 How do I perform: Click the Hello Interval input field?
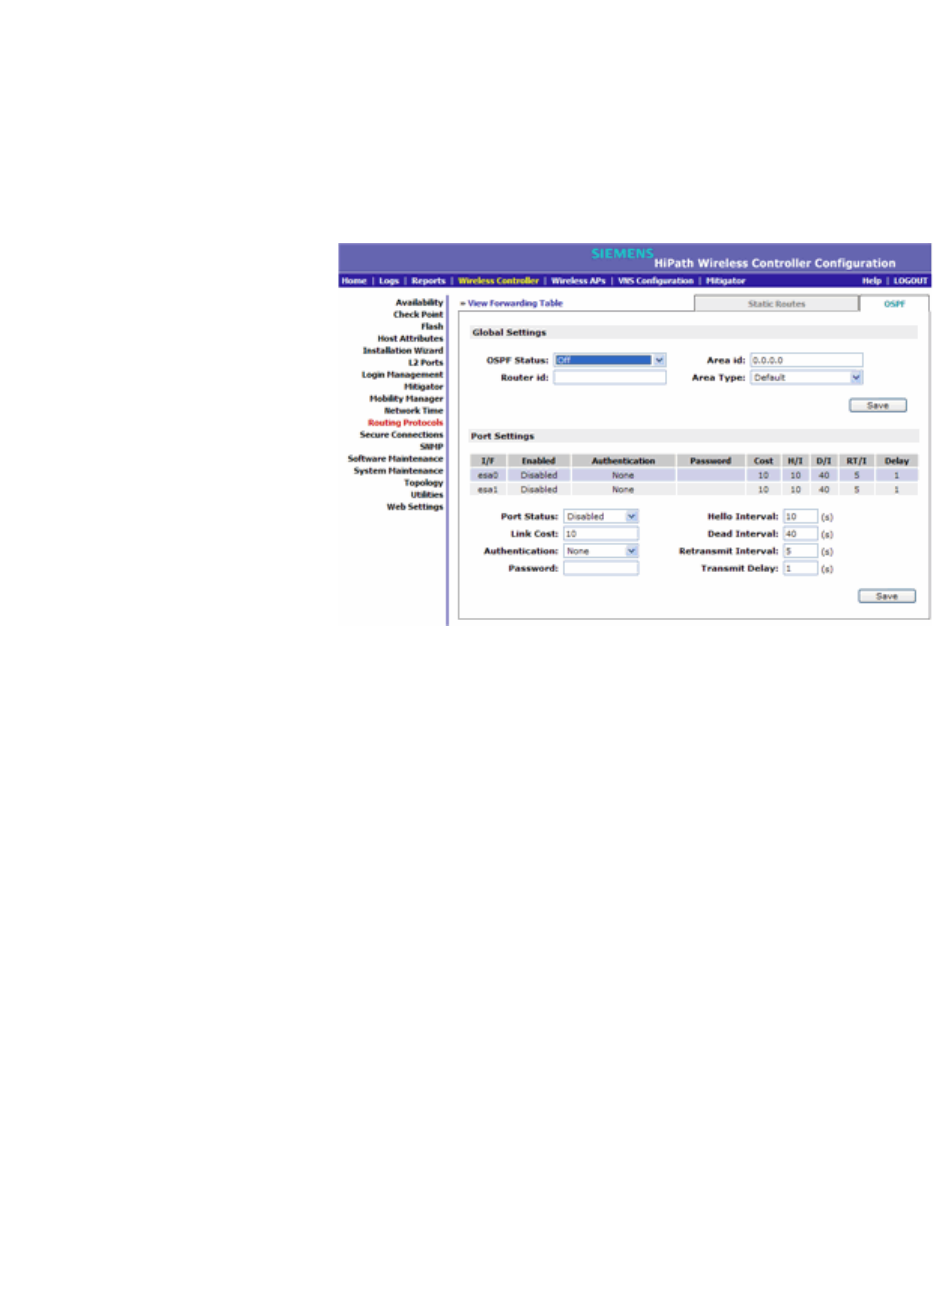tap(800, 517)
